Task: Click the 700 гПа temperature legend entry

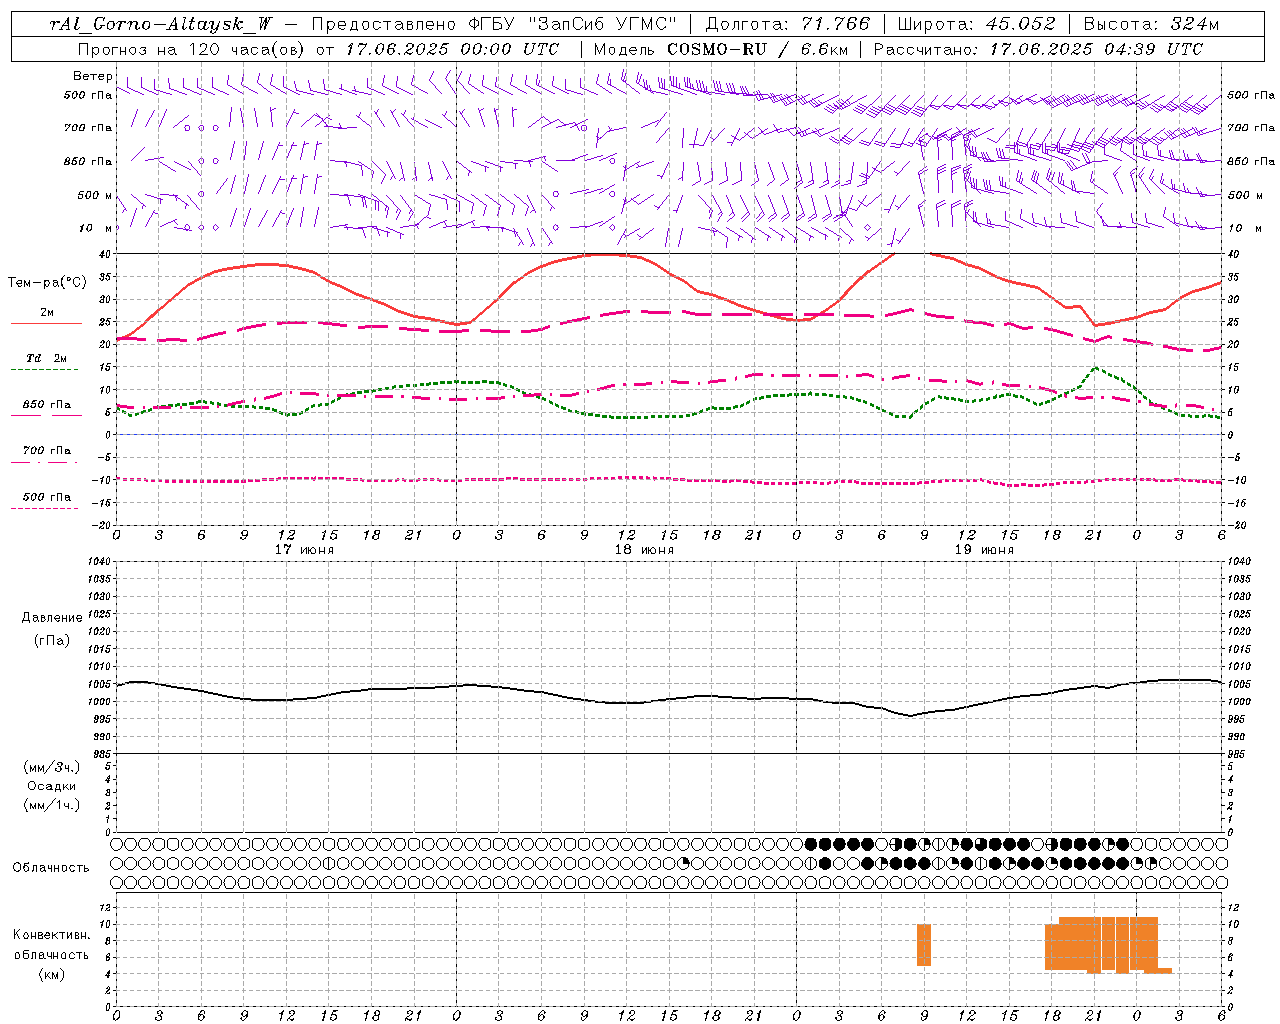Action: click(x=47, y=451)
